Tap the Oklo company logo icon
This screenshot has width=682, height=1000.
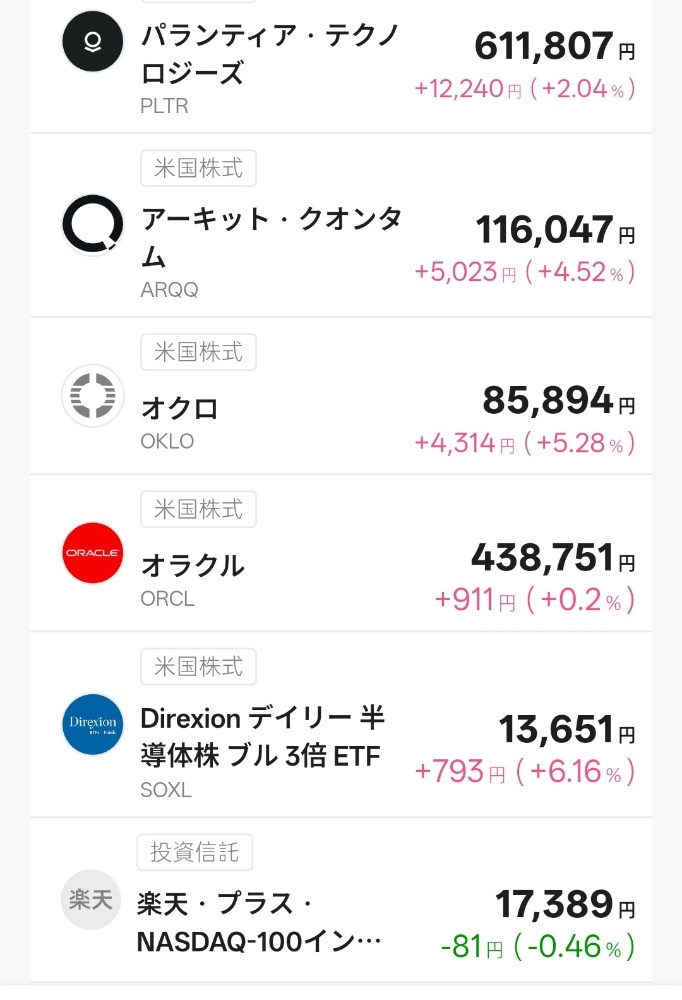(x=93, y=396)
